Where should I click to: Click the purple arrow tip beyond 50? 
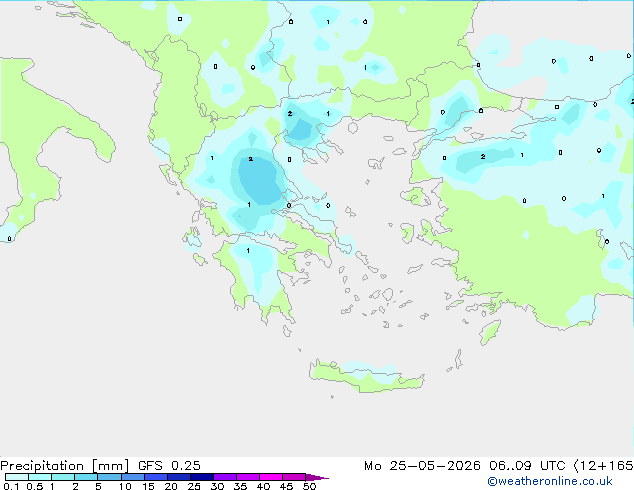pos(317,477)
